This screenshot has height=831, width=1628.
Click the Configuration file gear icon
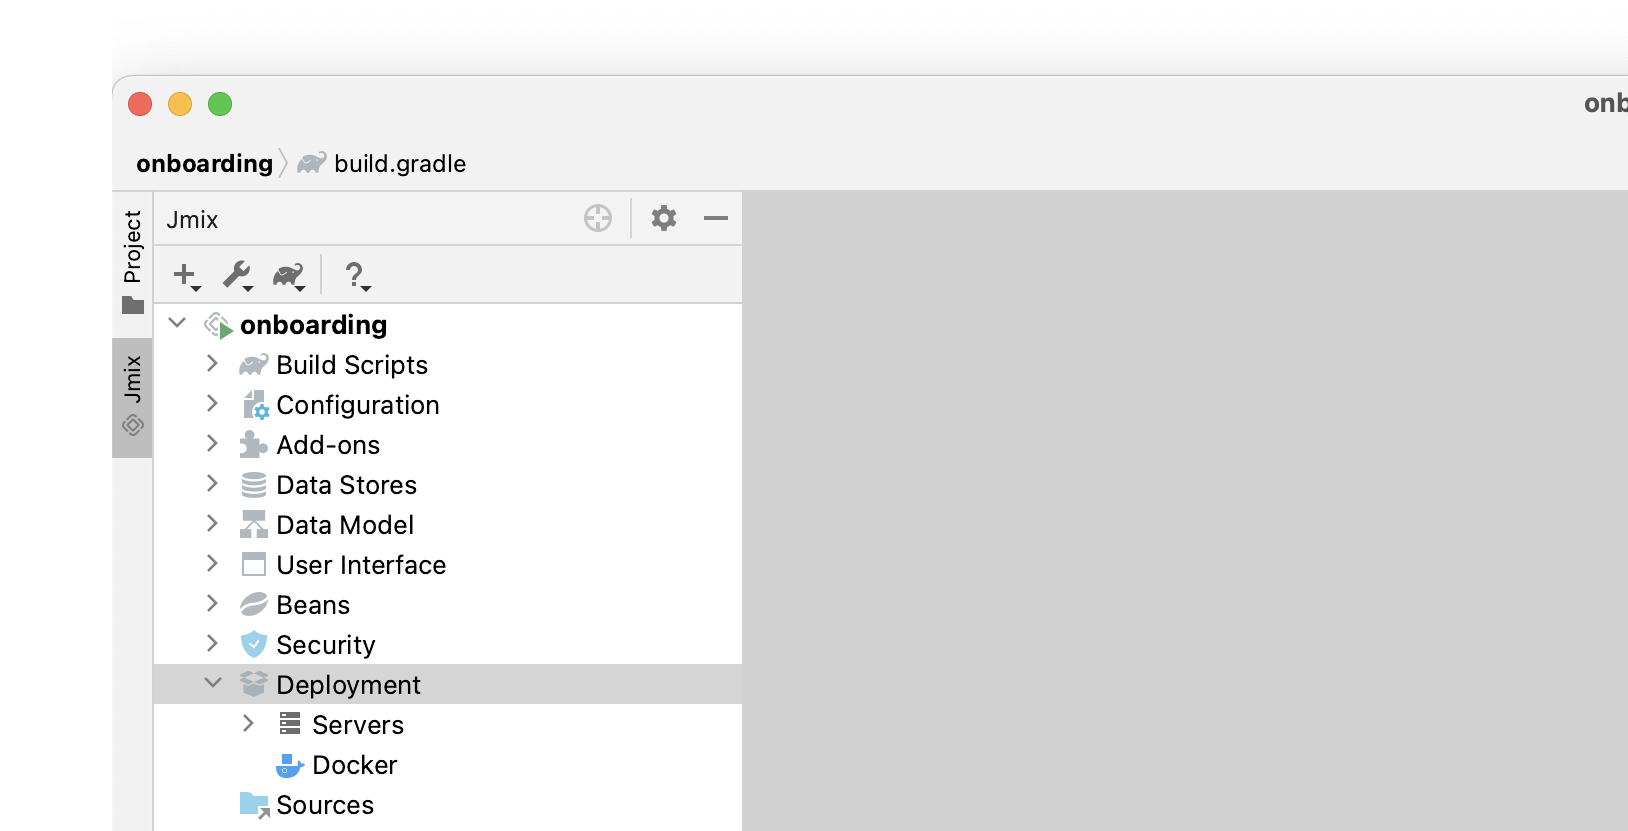pyautogui.click(x=255, y=405)
